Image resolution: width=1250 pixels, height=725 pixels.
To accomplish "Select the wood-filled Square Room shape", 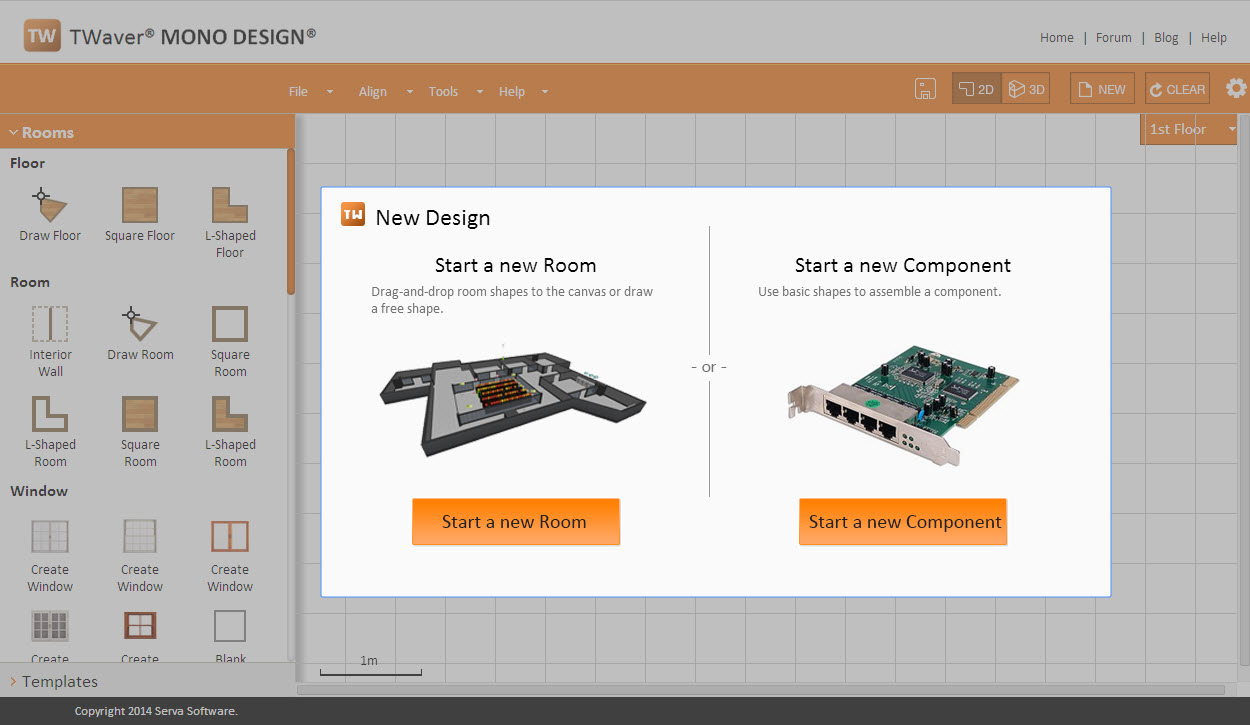I will [x=140, y=432].
